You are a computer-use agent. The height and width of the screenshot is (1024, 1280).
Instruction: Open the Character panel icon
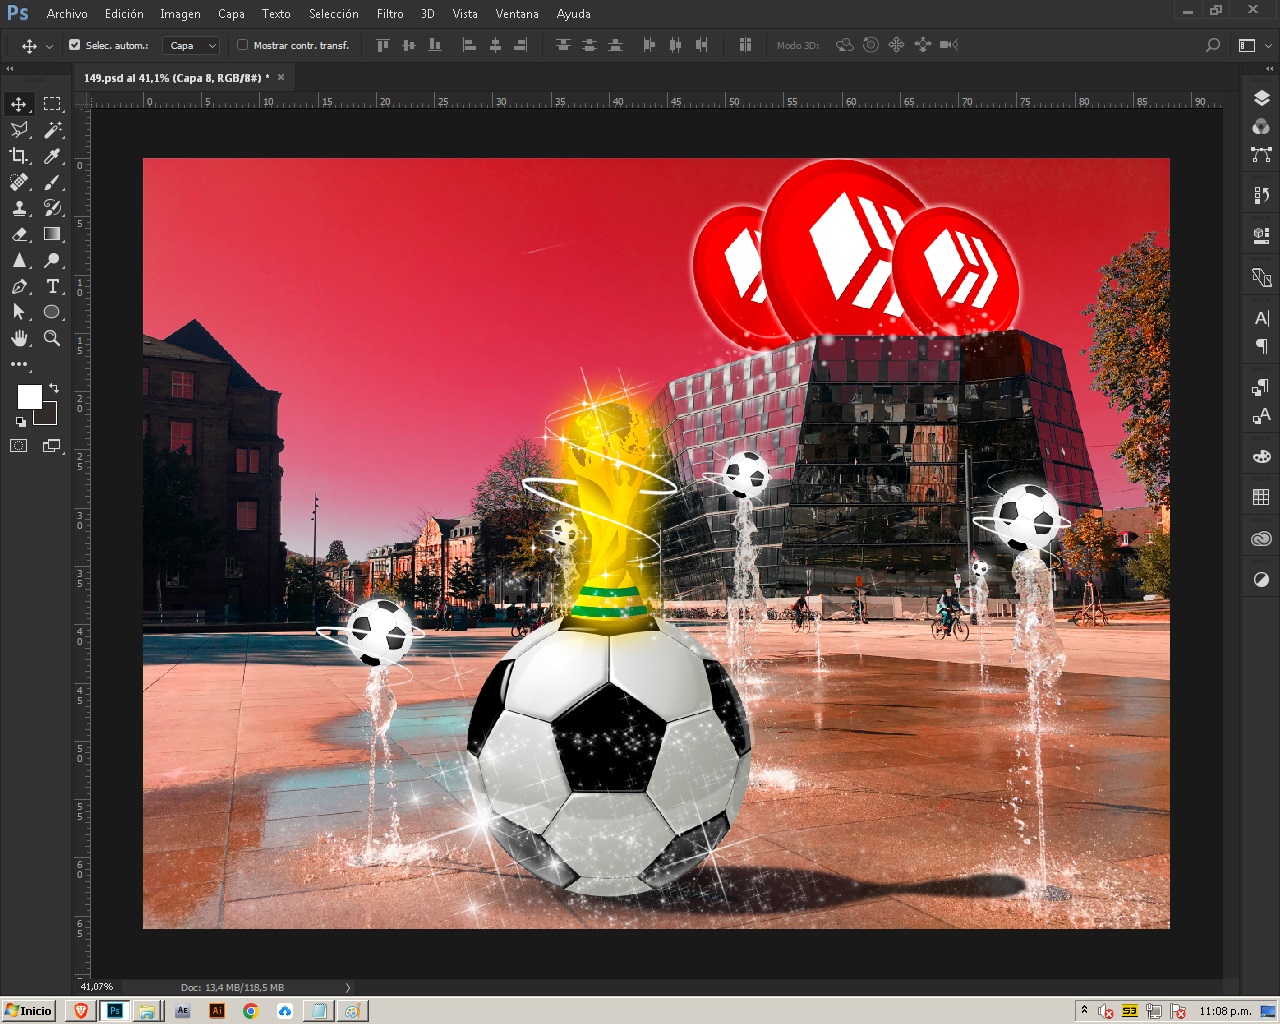[x=1261, y=318]
